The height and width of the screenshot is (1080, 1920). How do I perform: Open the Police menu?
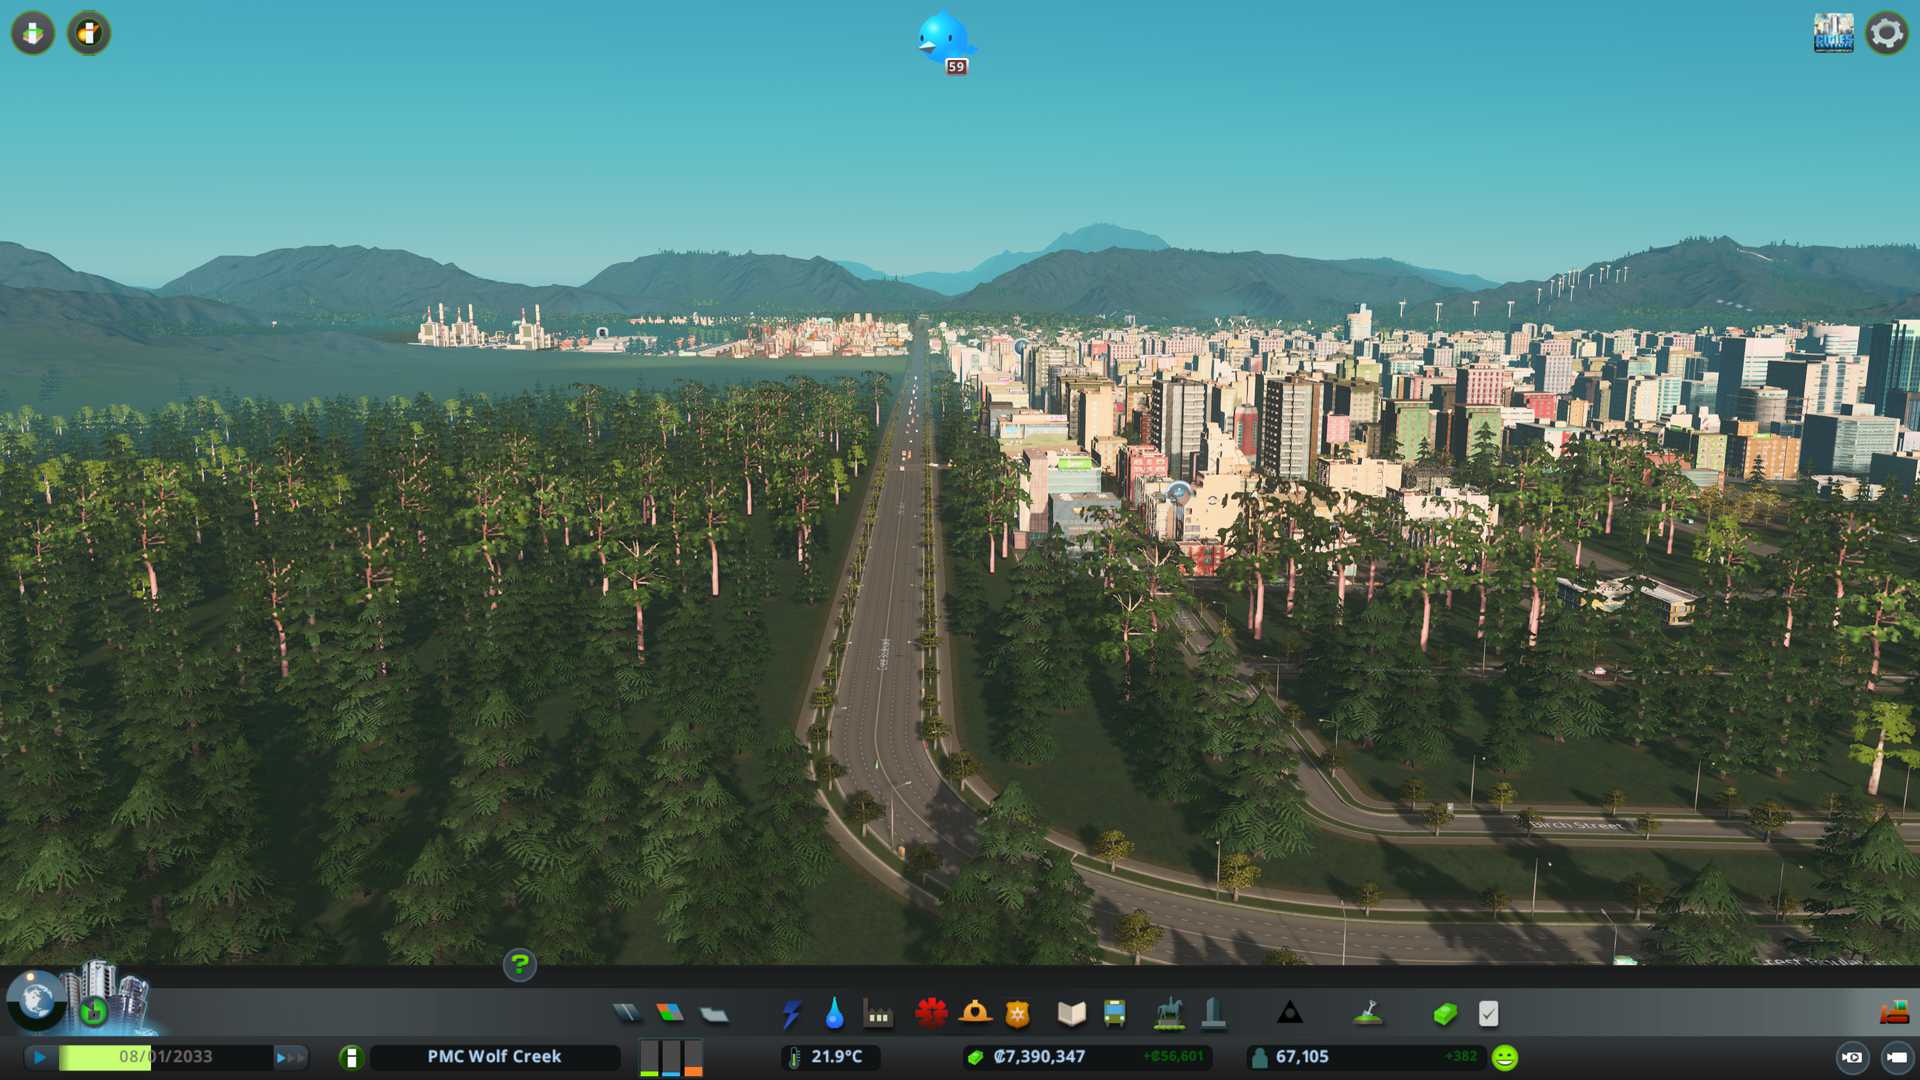tap(1017, 1014)
